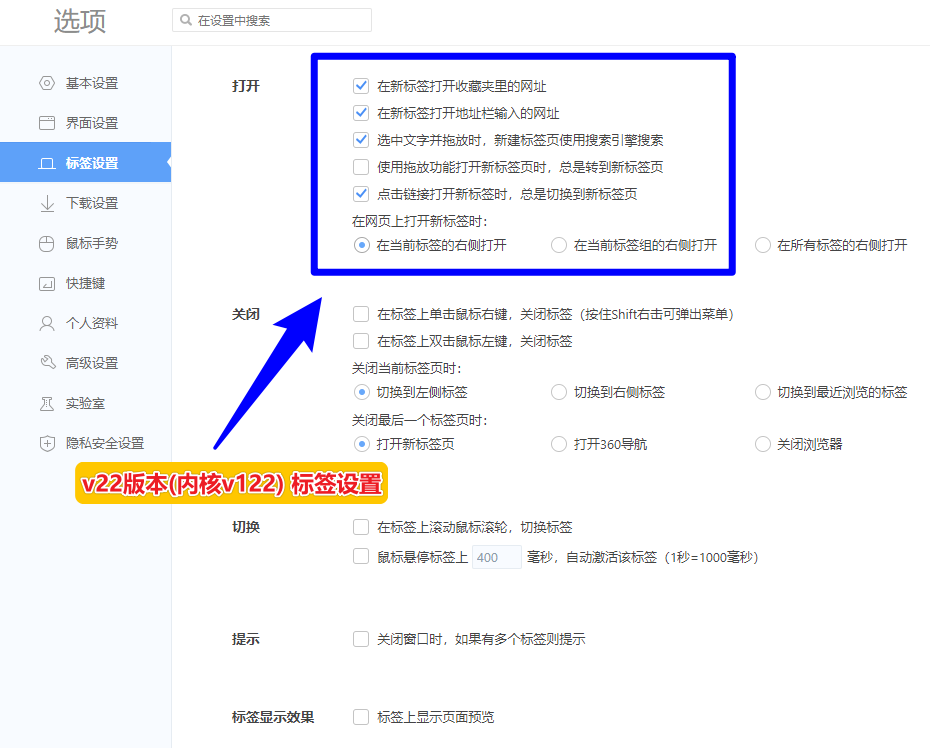Enable 标签上显示页面预览 checkbox
The width and height of the screenshot is (930, 748).
click(361, 717)
